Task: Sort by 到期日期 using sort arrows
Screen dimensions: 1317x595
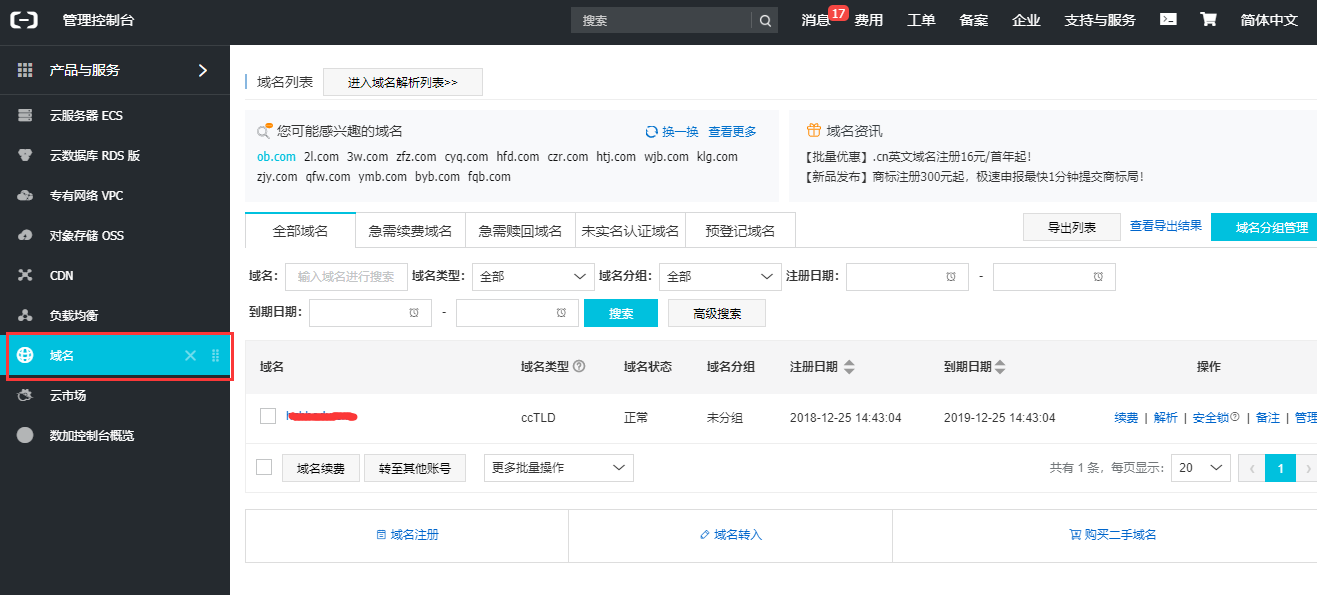Action: pyautogui.click(x=1000, y=367)
